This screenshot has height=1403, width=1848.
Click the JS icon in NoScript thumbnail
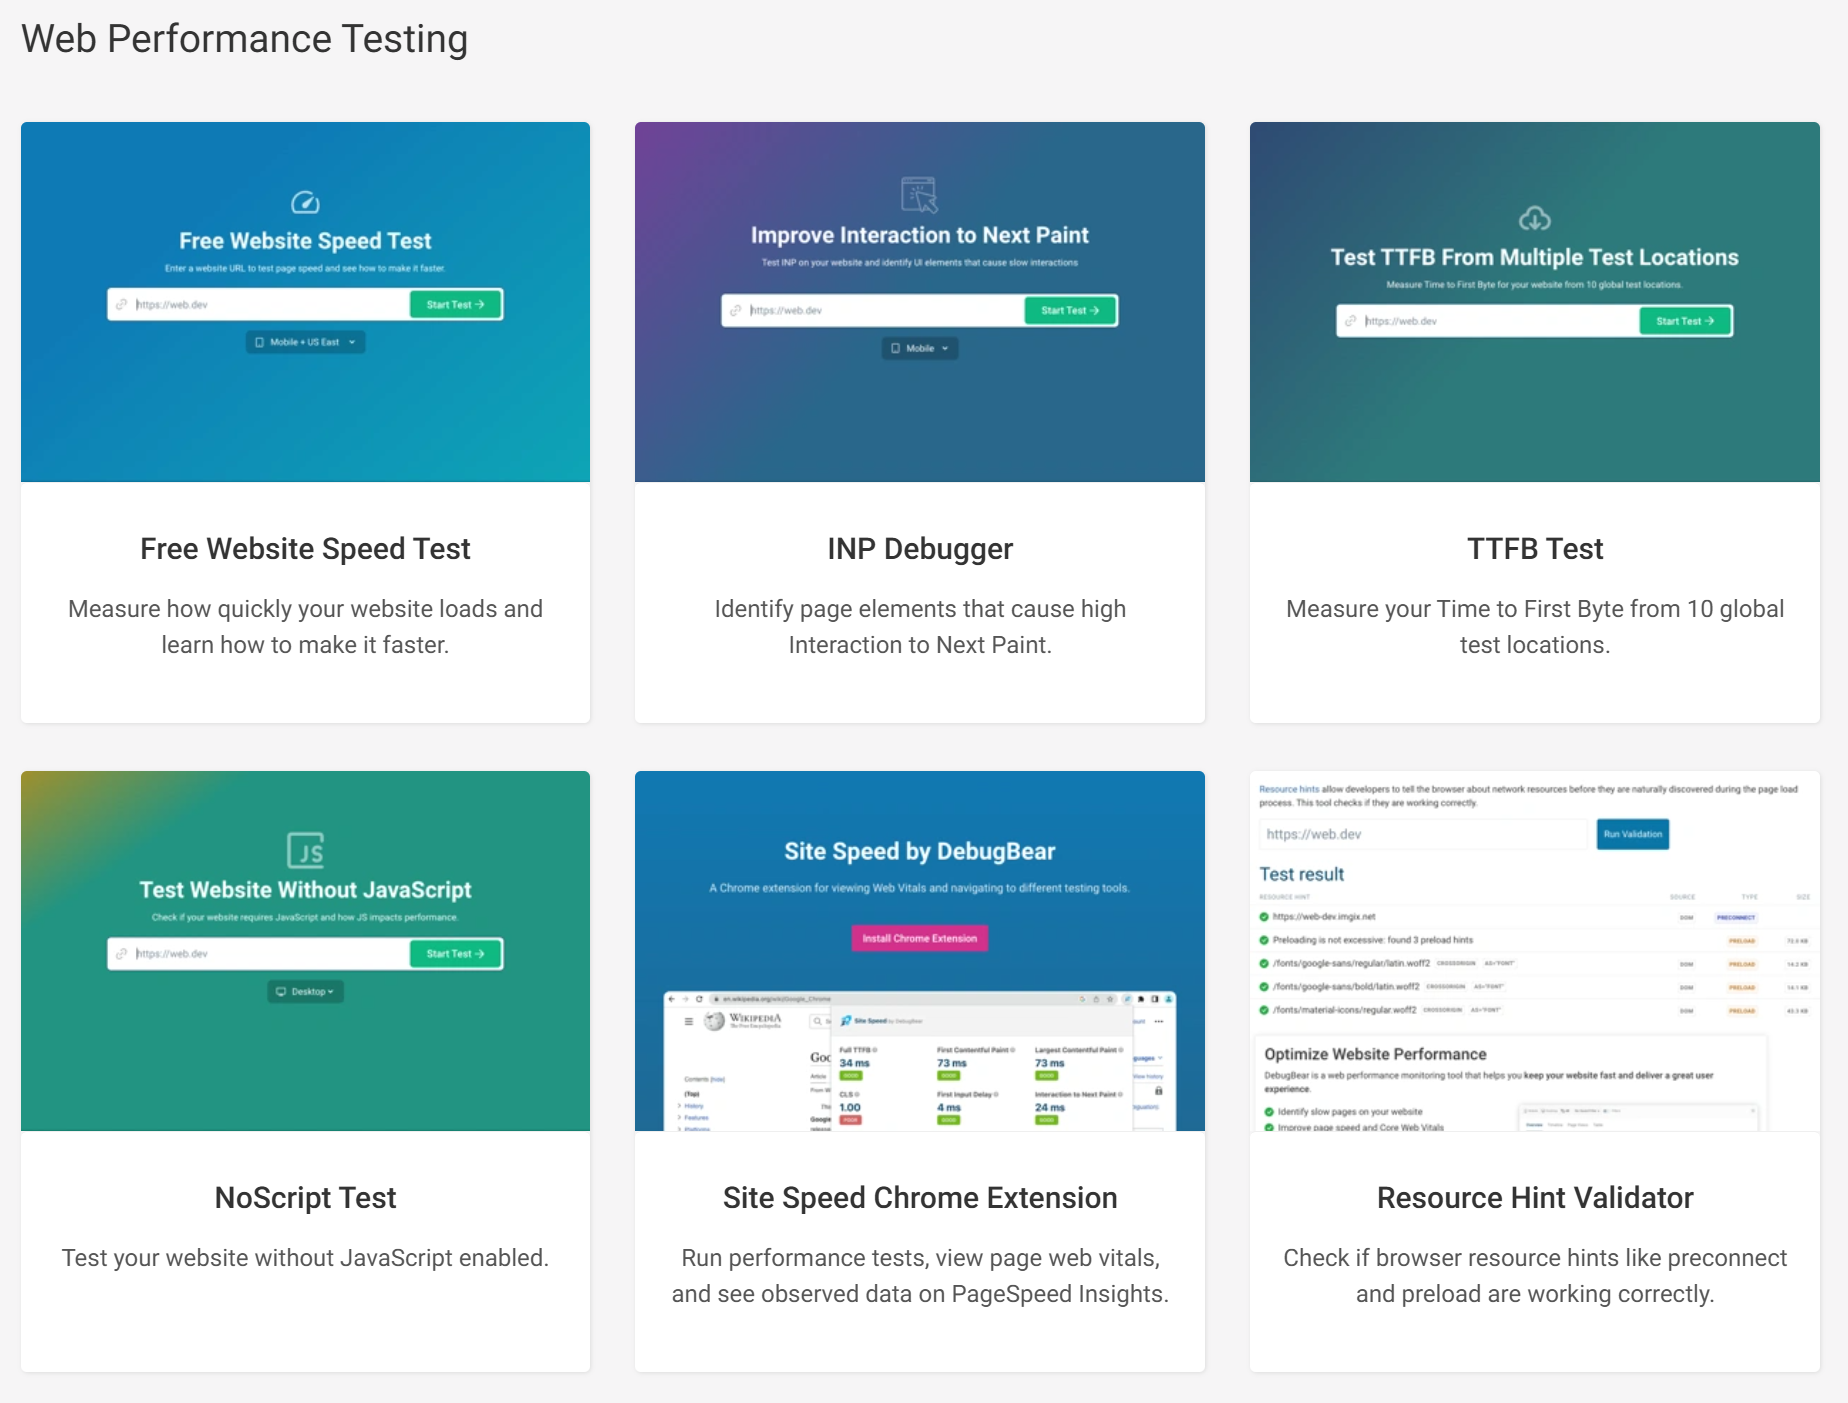(305, 850)
